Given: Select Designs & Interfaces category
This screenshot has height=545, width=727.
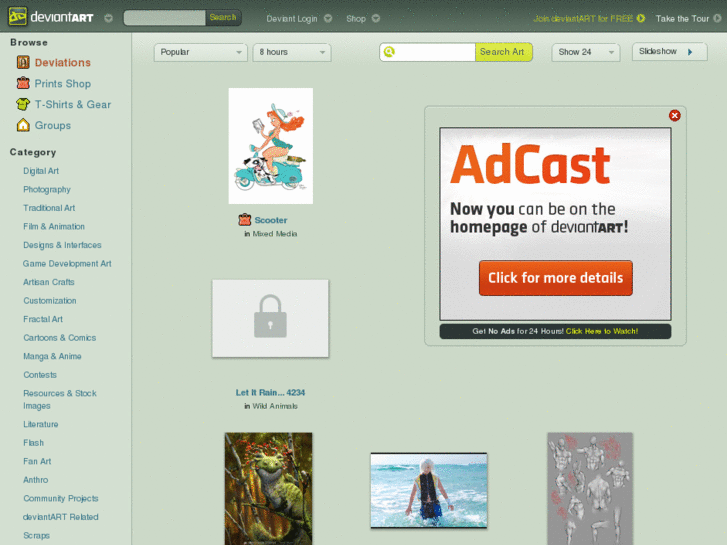Looking at the screenshot, I should click(62, 245).
